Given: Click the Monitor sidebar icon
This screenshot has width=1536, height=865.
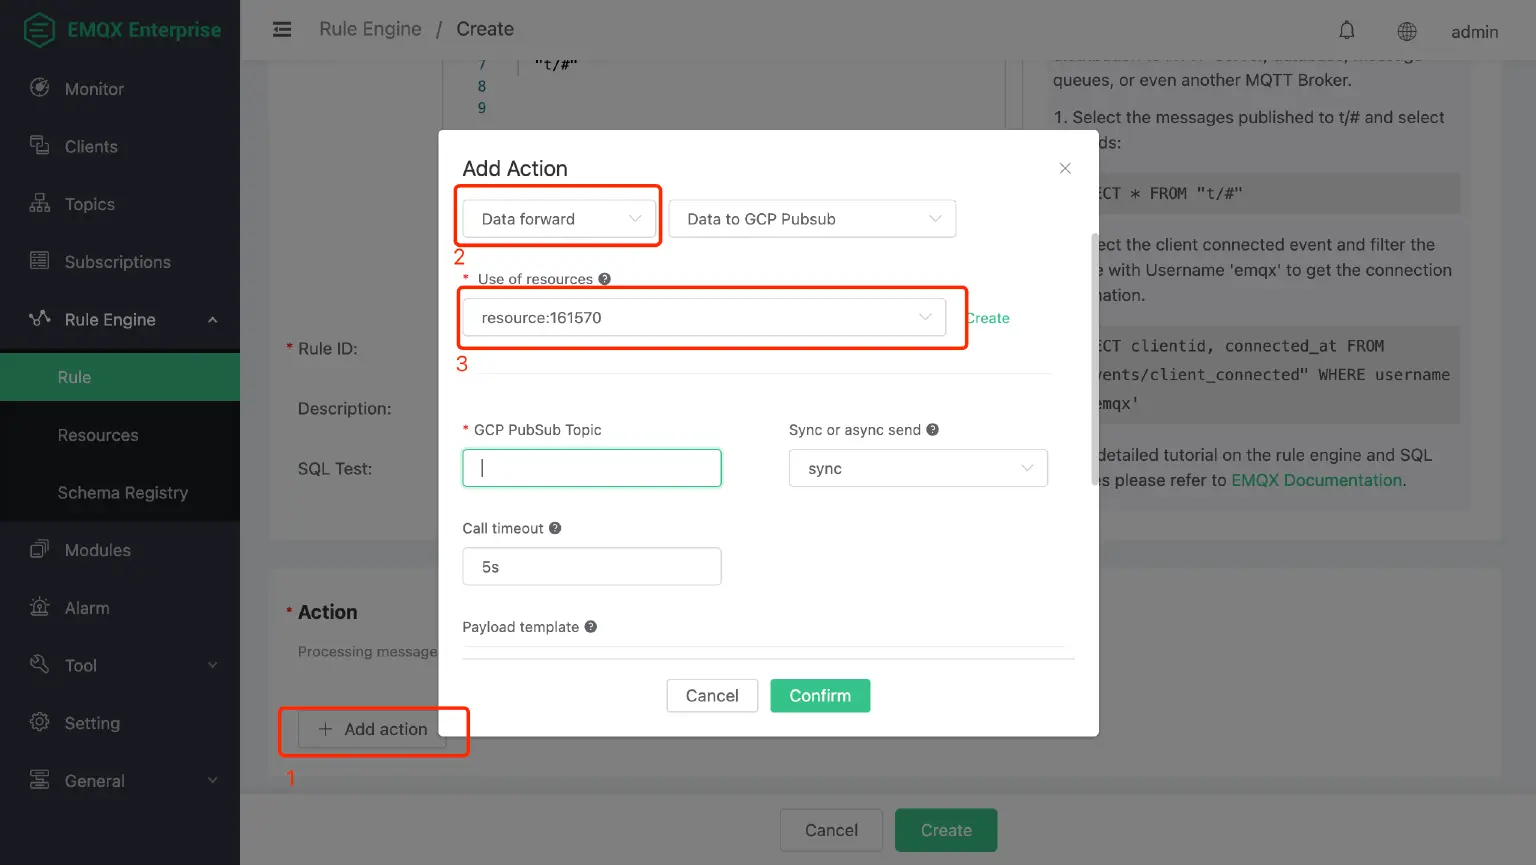Looking at the screenshot, I should [x=40, y=88].
